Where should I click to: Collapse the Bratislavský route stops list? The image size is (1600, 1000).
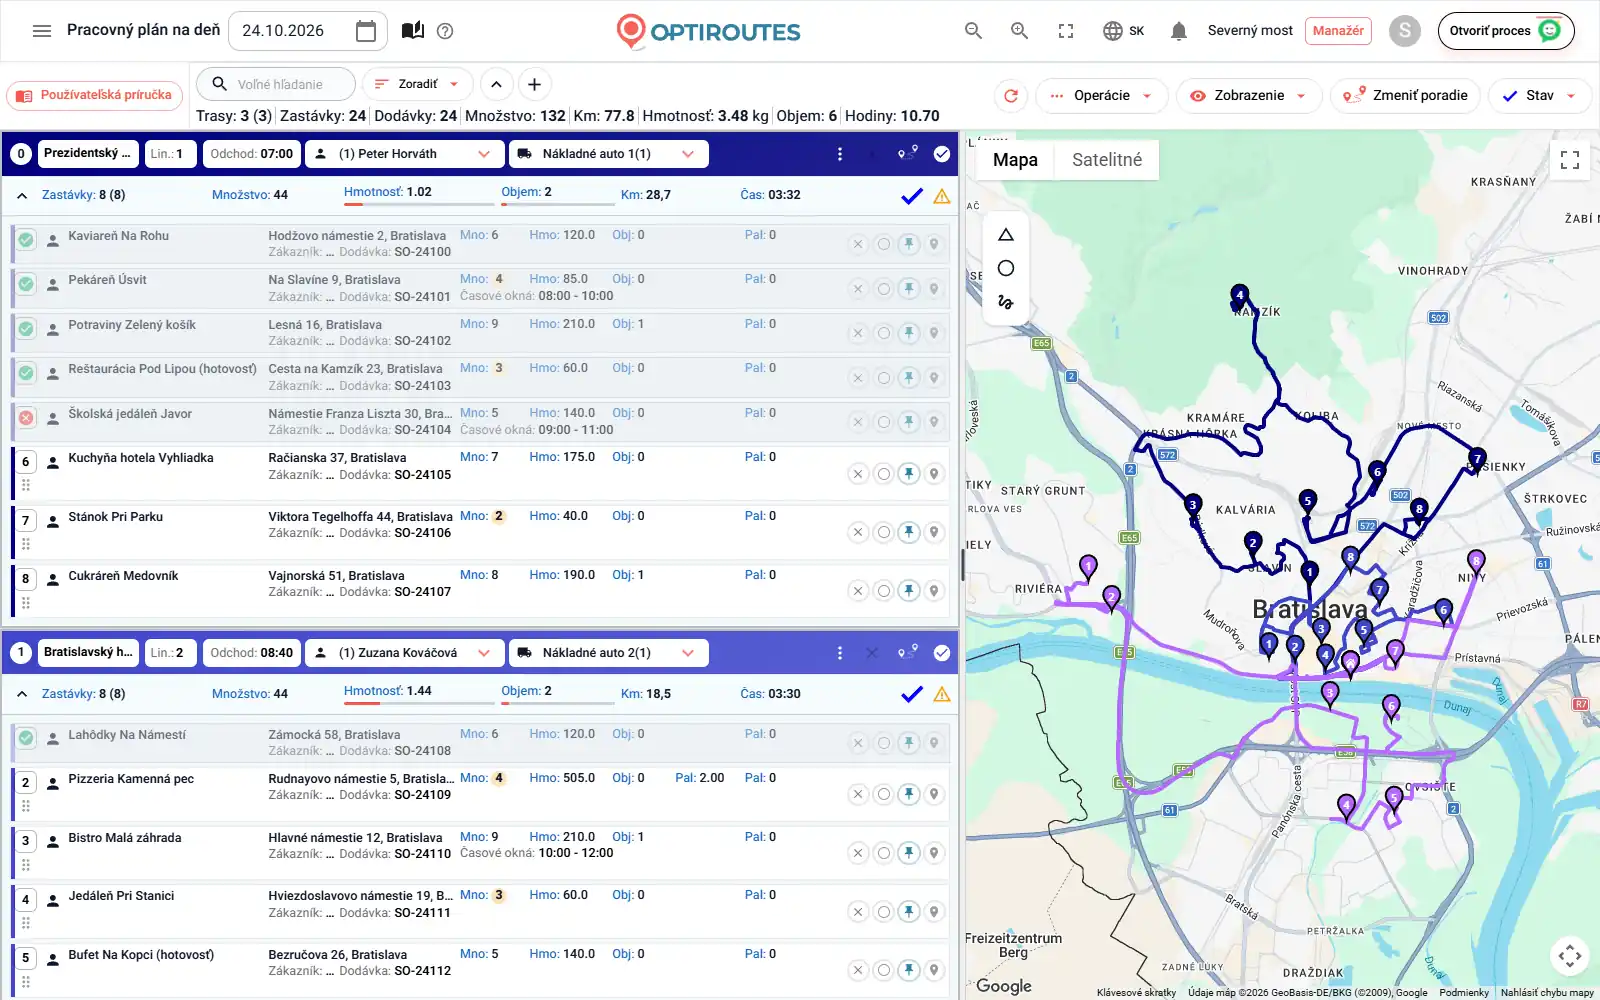point(22,694)
